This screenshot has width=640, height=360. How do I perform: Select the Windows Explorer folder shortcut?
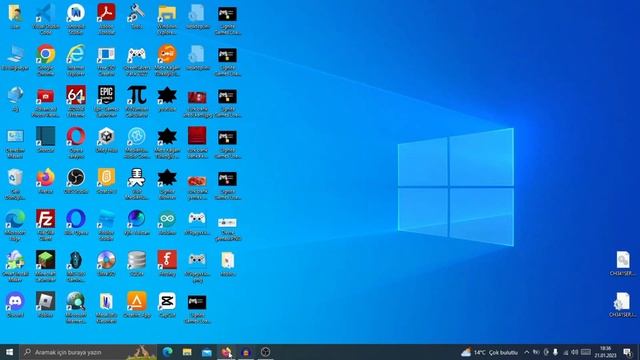pyautogui.click(x=167, y=18)
